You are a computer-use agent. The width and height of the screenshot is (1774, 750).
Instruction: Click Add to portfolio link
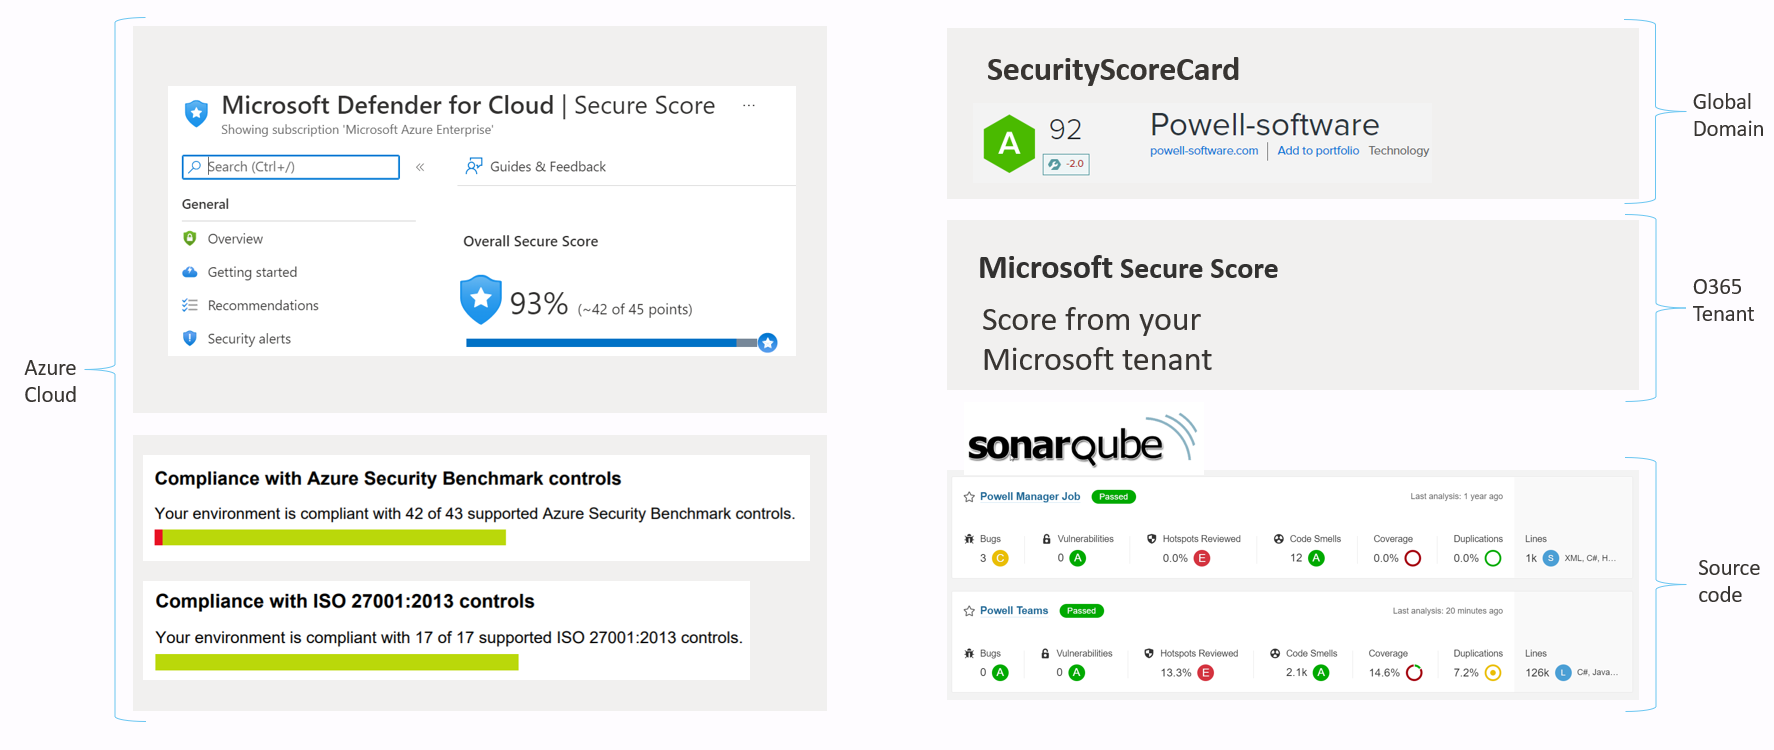[x=1318, y=151]
